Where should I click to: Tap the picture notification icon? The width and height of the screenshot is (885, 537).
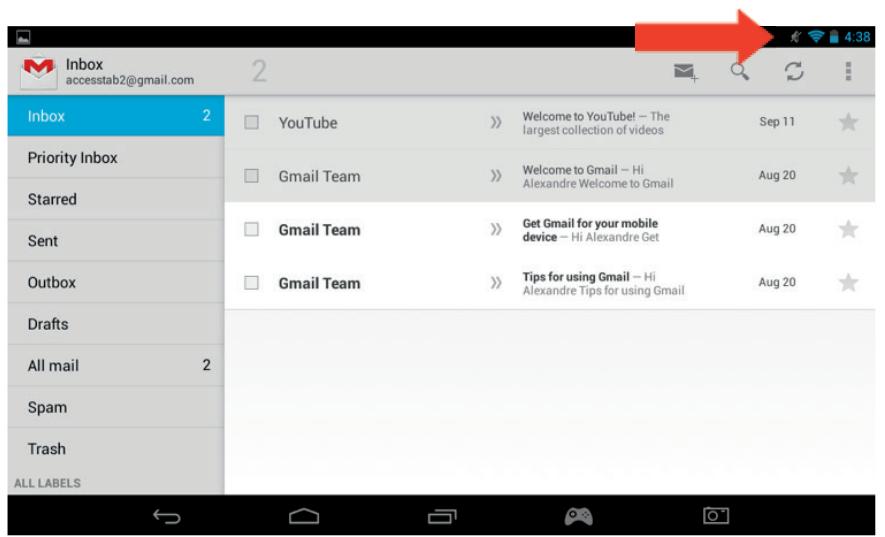pos(23,38)
